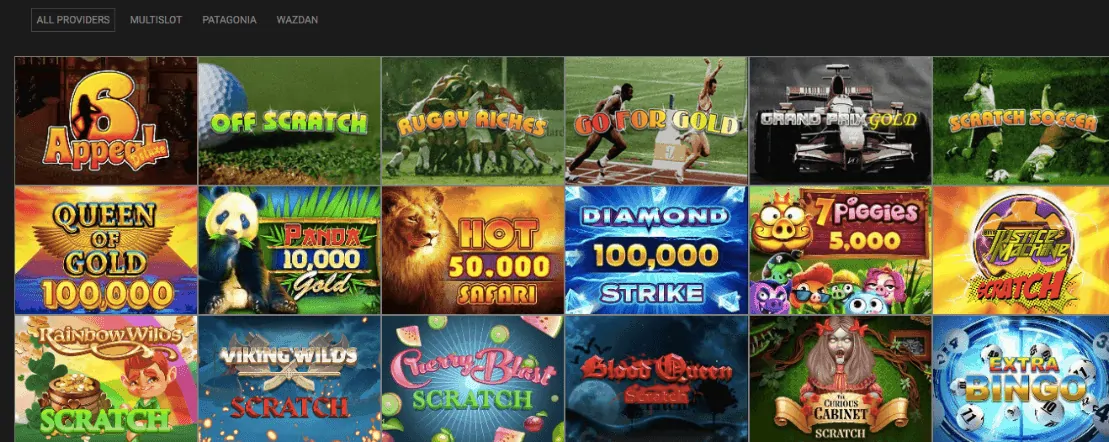Play the Go For Gold game
The width and height of the screenshot is (1109, 442).
[656, 121]
